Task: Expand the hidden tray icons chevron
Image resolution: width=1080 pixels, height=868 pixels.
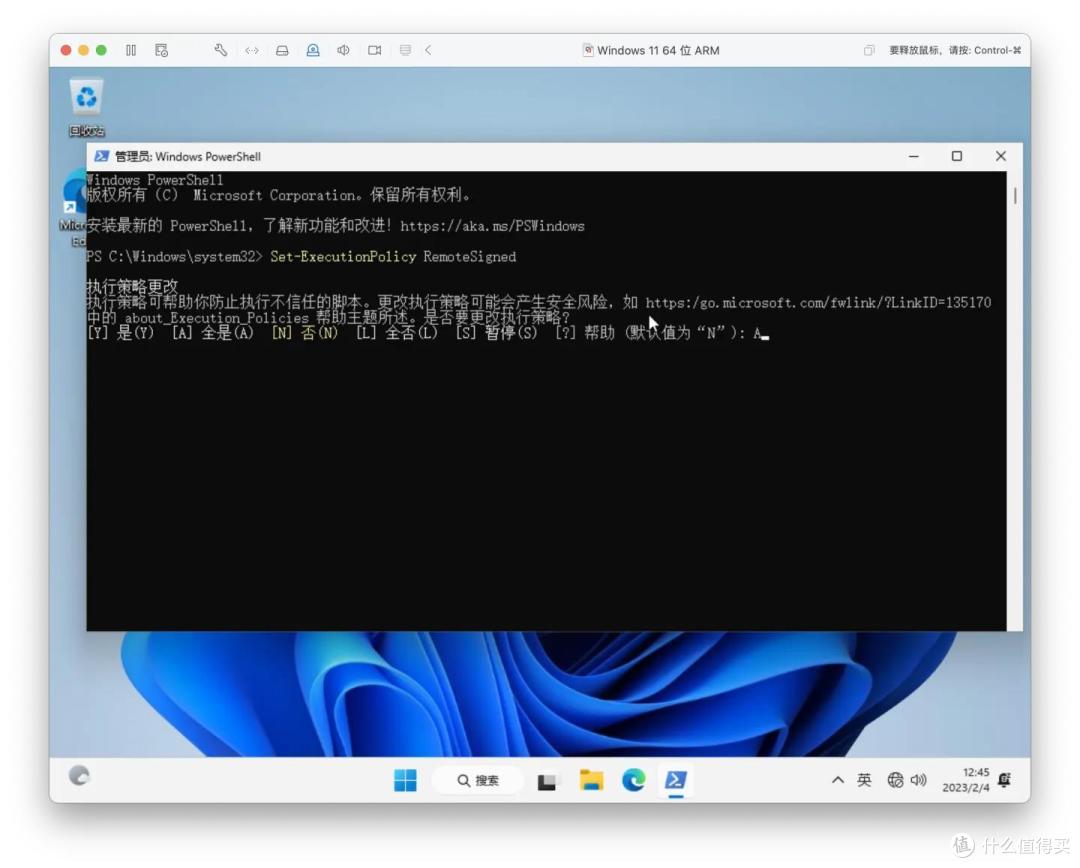Action: point(838,781)
